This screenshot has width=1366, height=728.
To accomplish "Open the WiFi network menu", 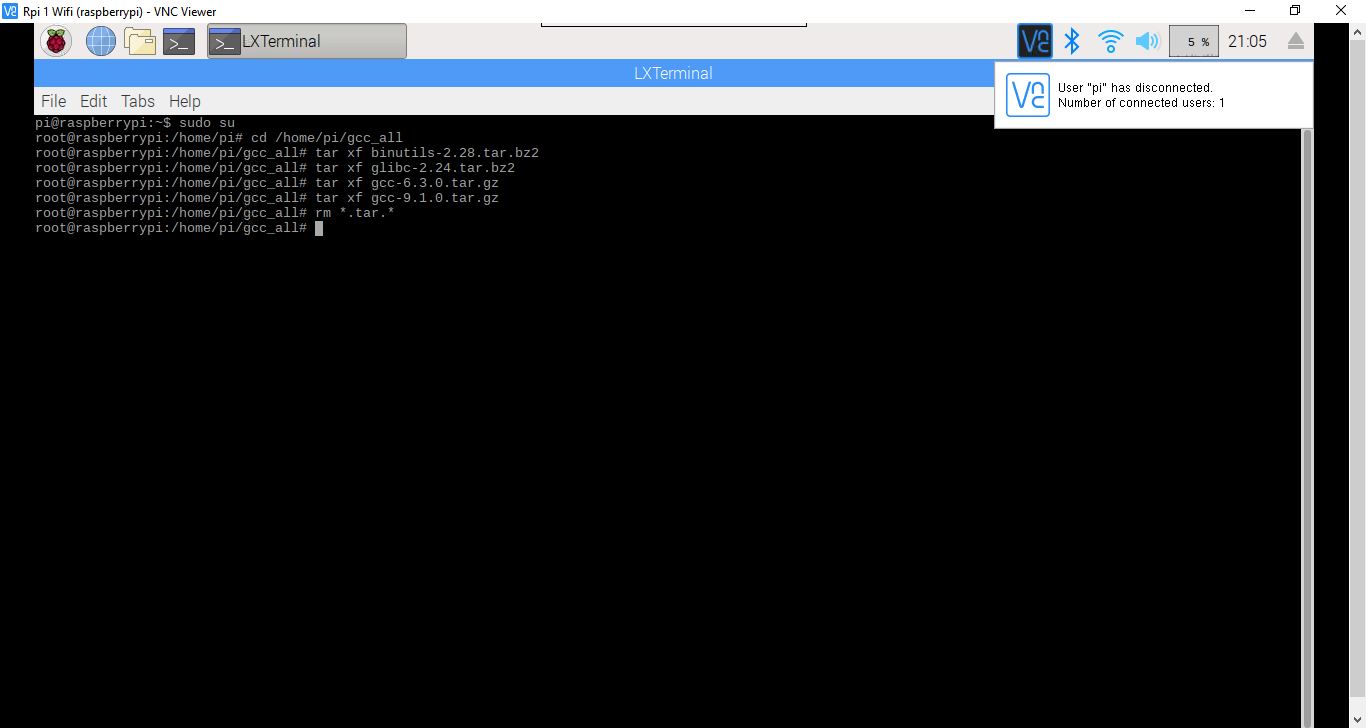I will tap(1110, 41).
